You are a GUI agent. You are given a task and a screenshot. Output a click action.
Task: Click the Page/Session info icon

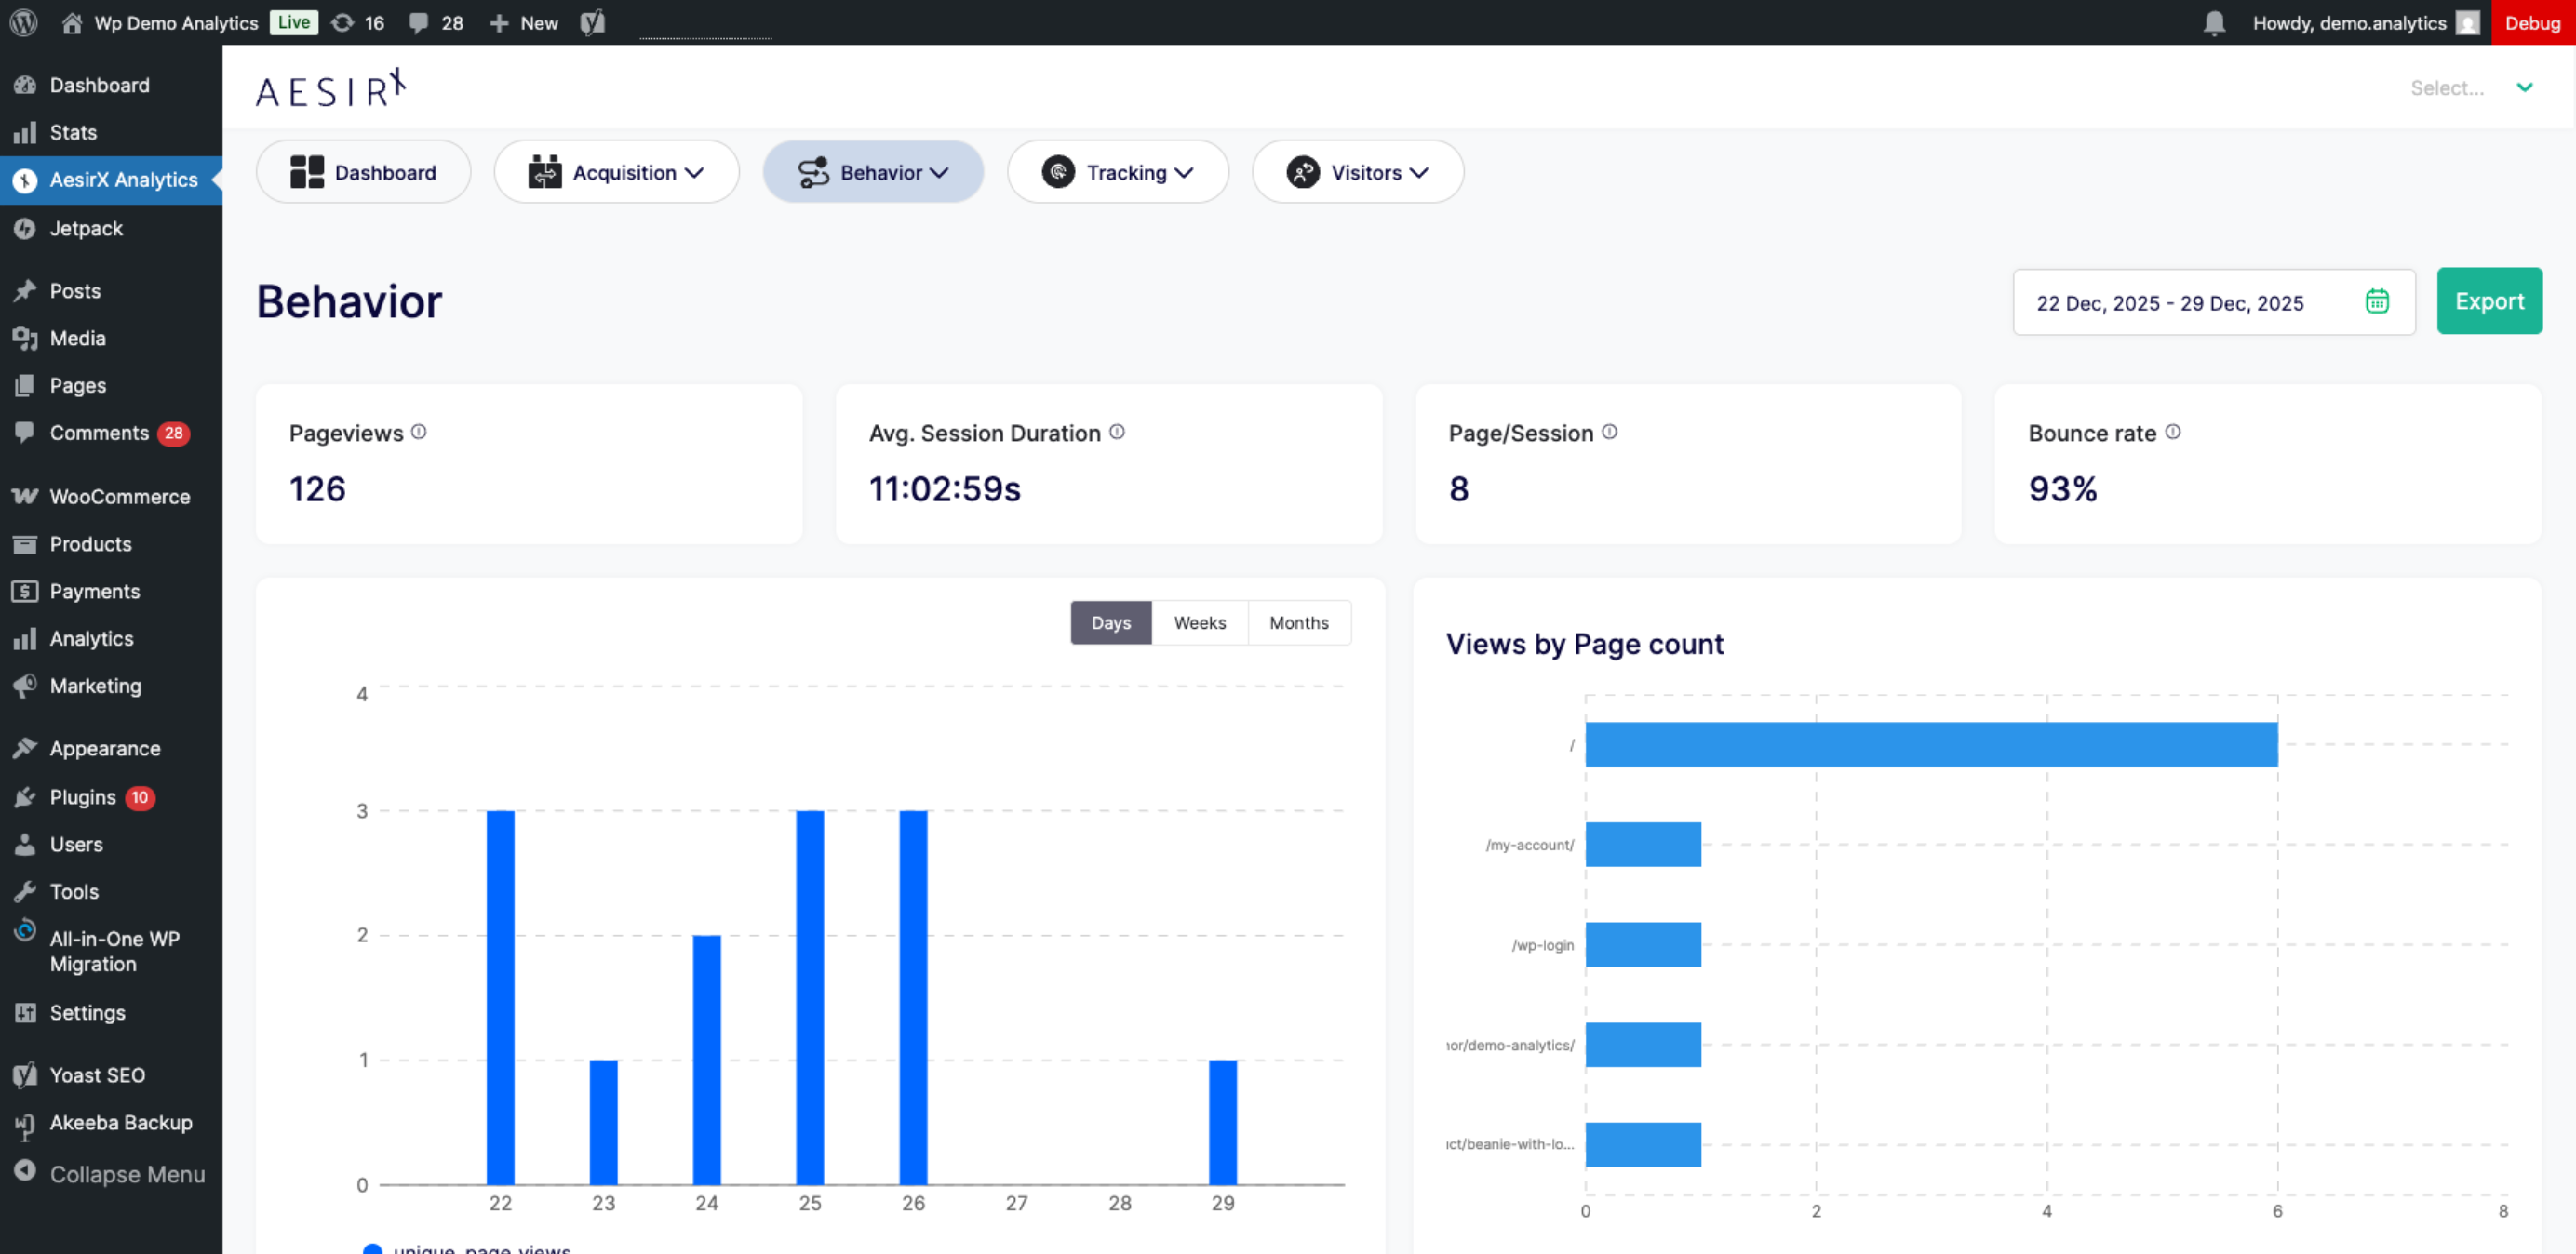click(x=1609, y=432)
